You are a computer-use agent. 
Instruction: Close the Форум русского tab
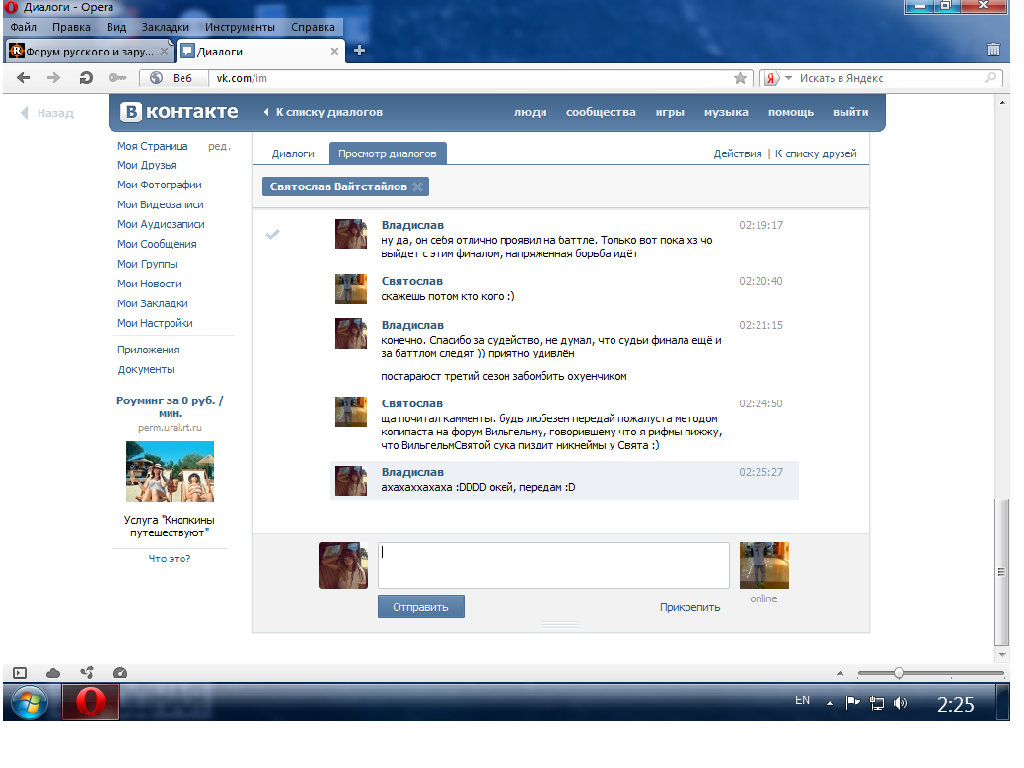click(165, 51)
